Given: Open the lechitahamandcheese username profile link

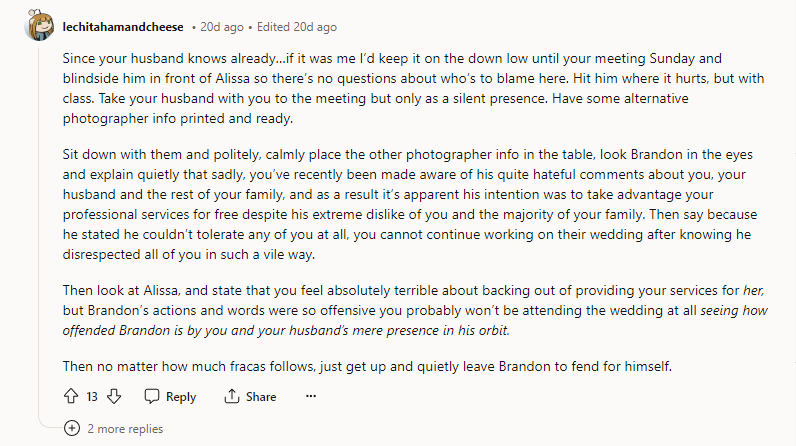Looking at the screenshot, I should [x=123, y=27].
